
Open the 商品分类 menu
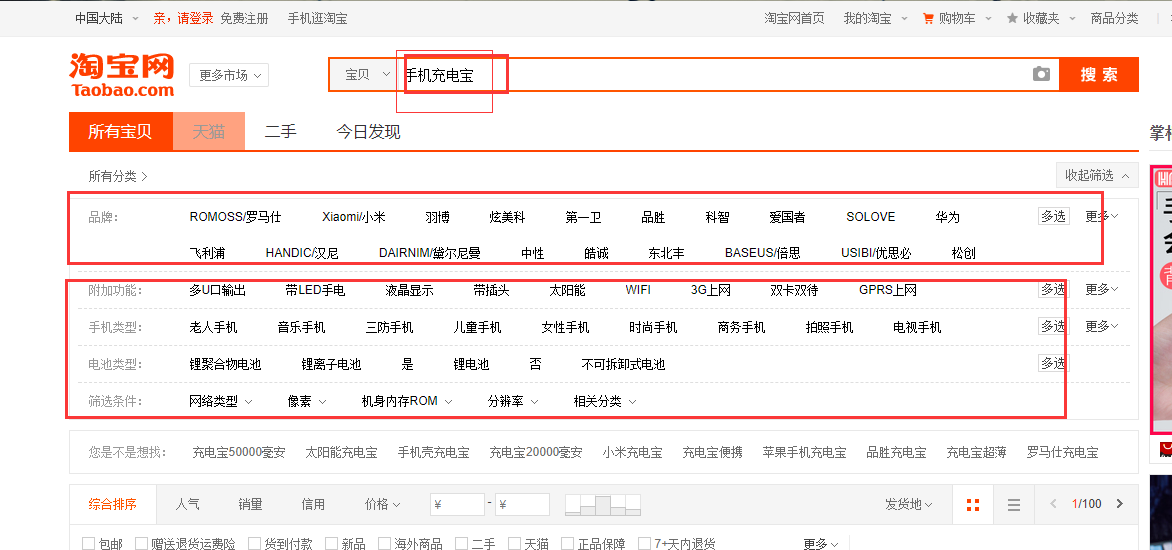click(x=1114, y=19)
